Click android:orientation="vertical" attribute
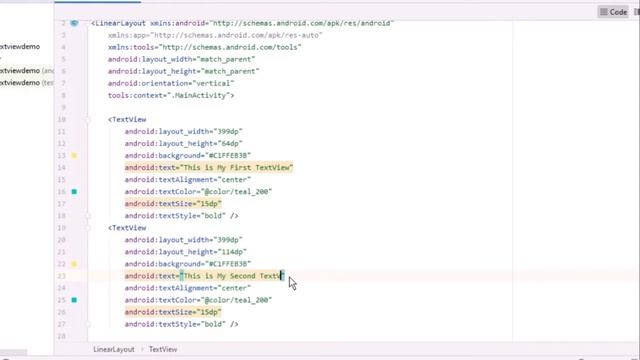Viewport: 640px width, 360px height. (171, 83)
